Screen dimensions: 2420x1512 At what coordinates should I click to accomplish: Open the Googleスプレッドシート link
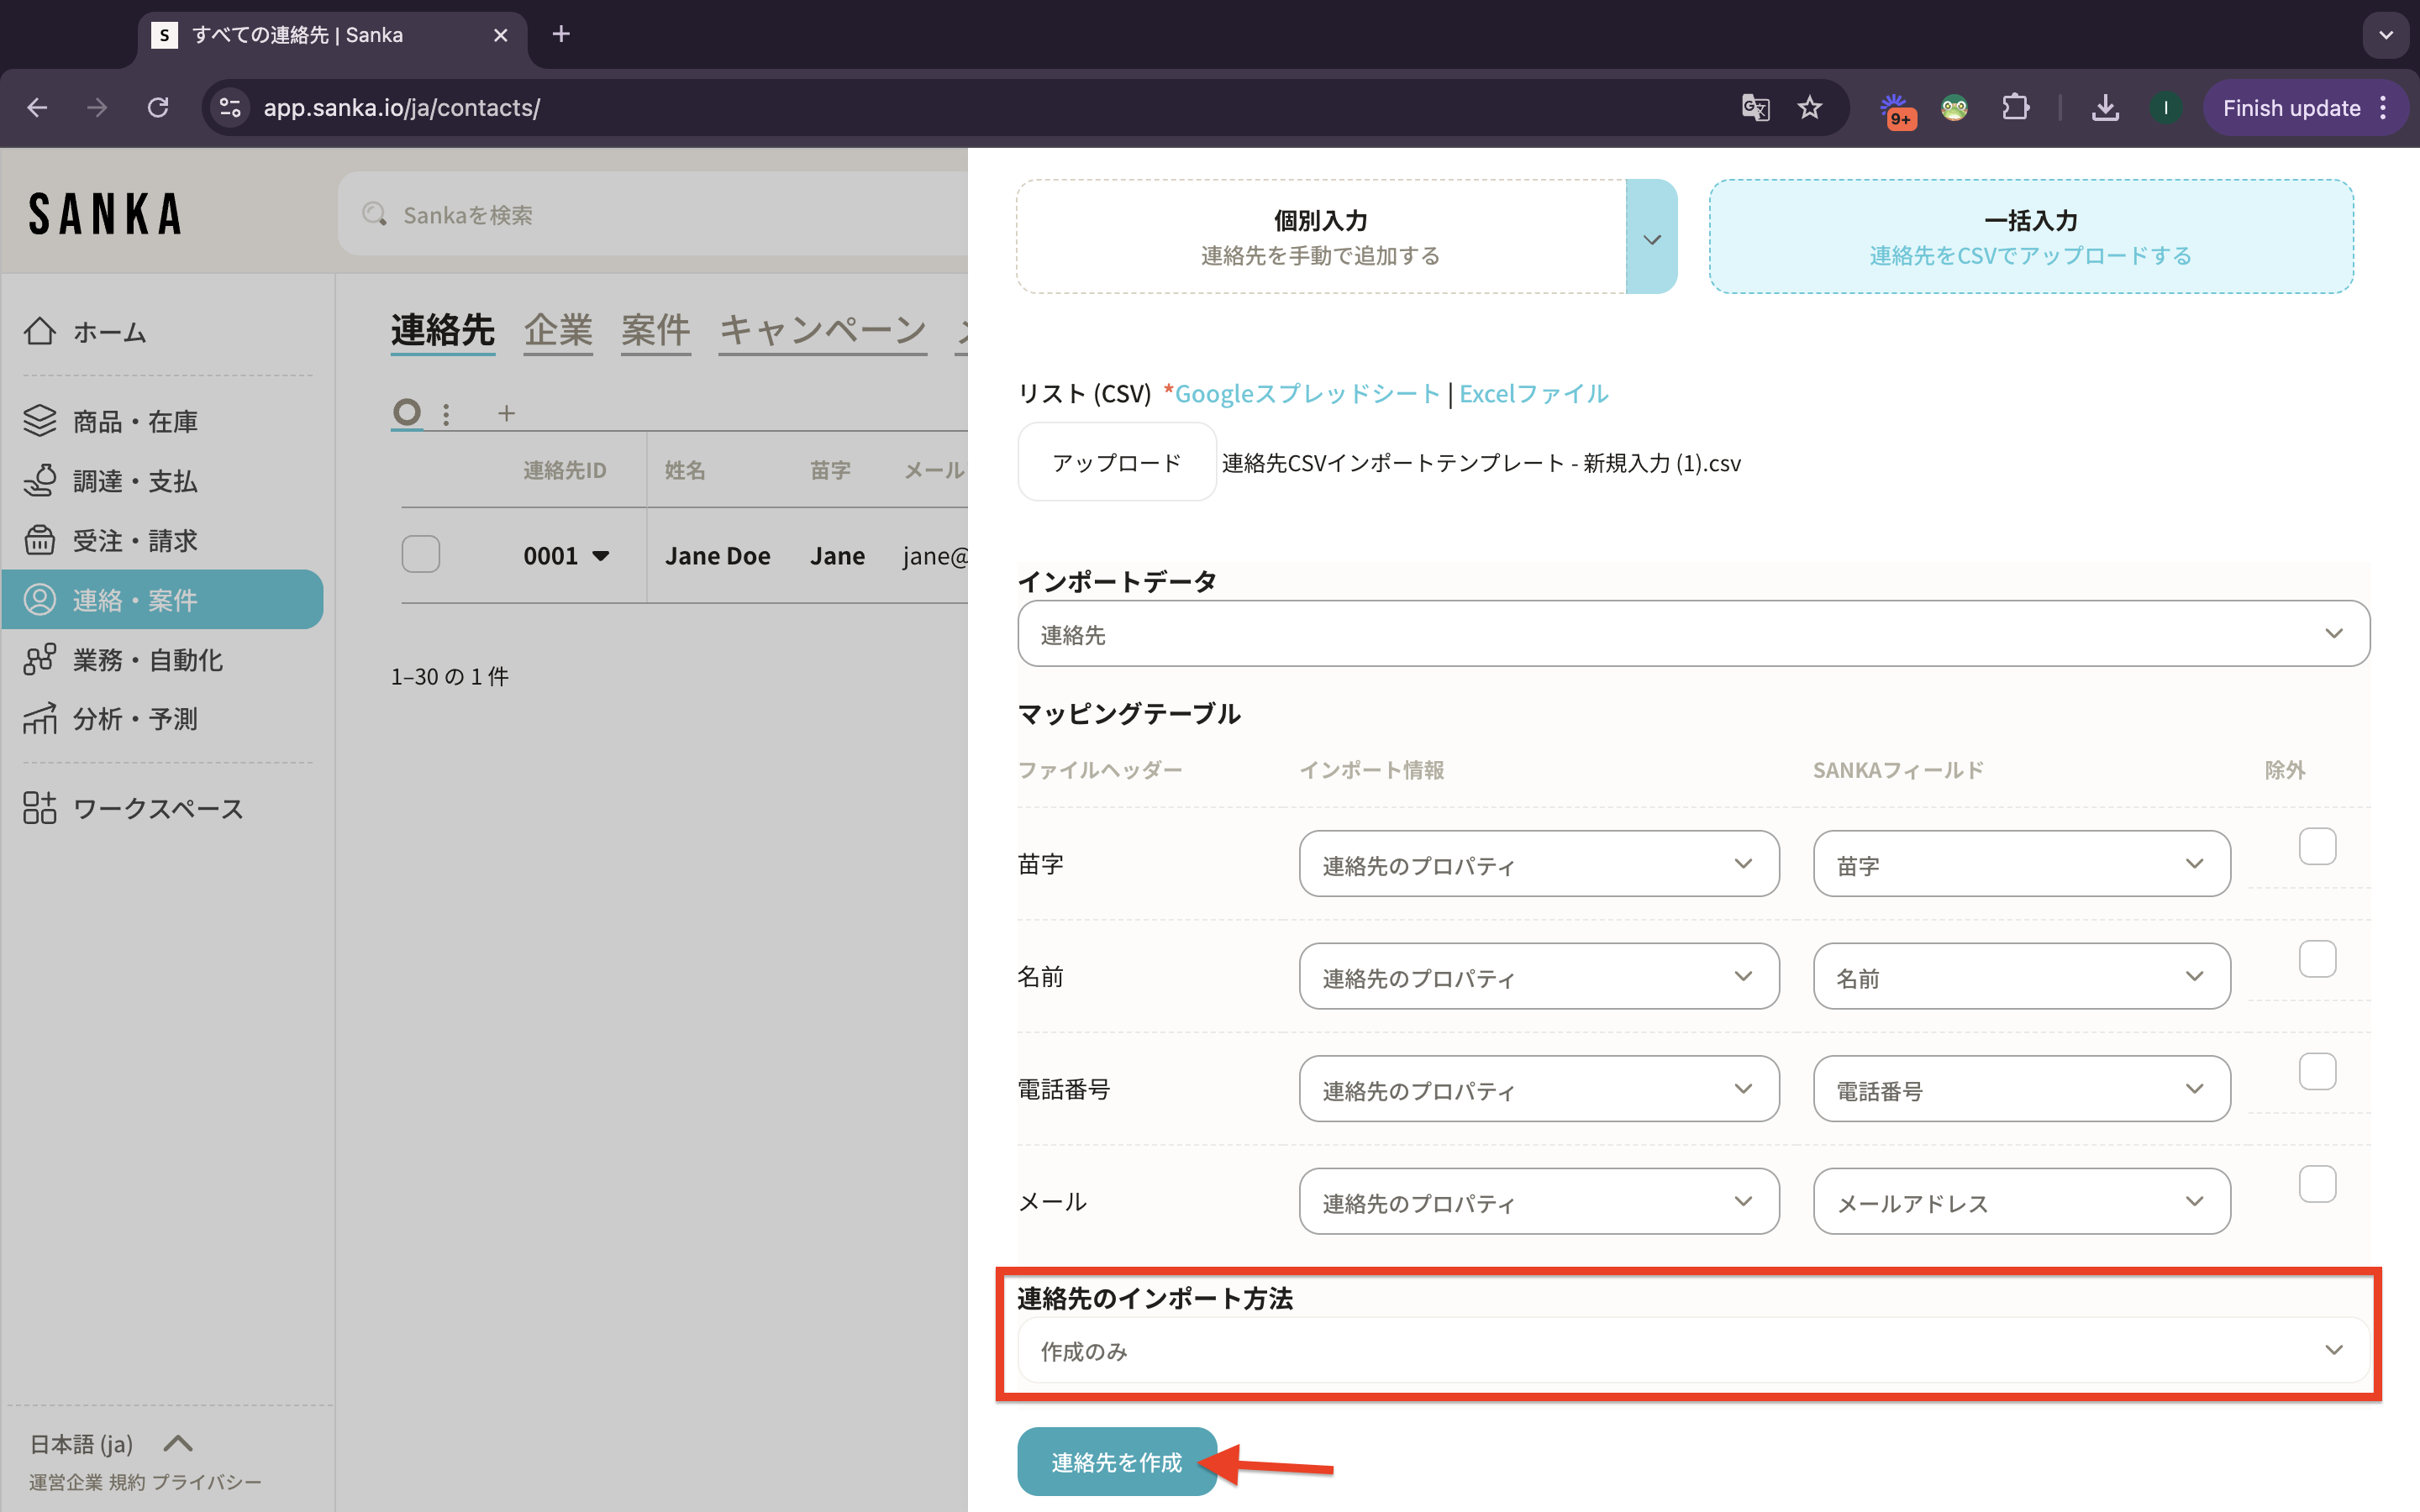tap(1306, 394)
